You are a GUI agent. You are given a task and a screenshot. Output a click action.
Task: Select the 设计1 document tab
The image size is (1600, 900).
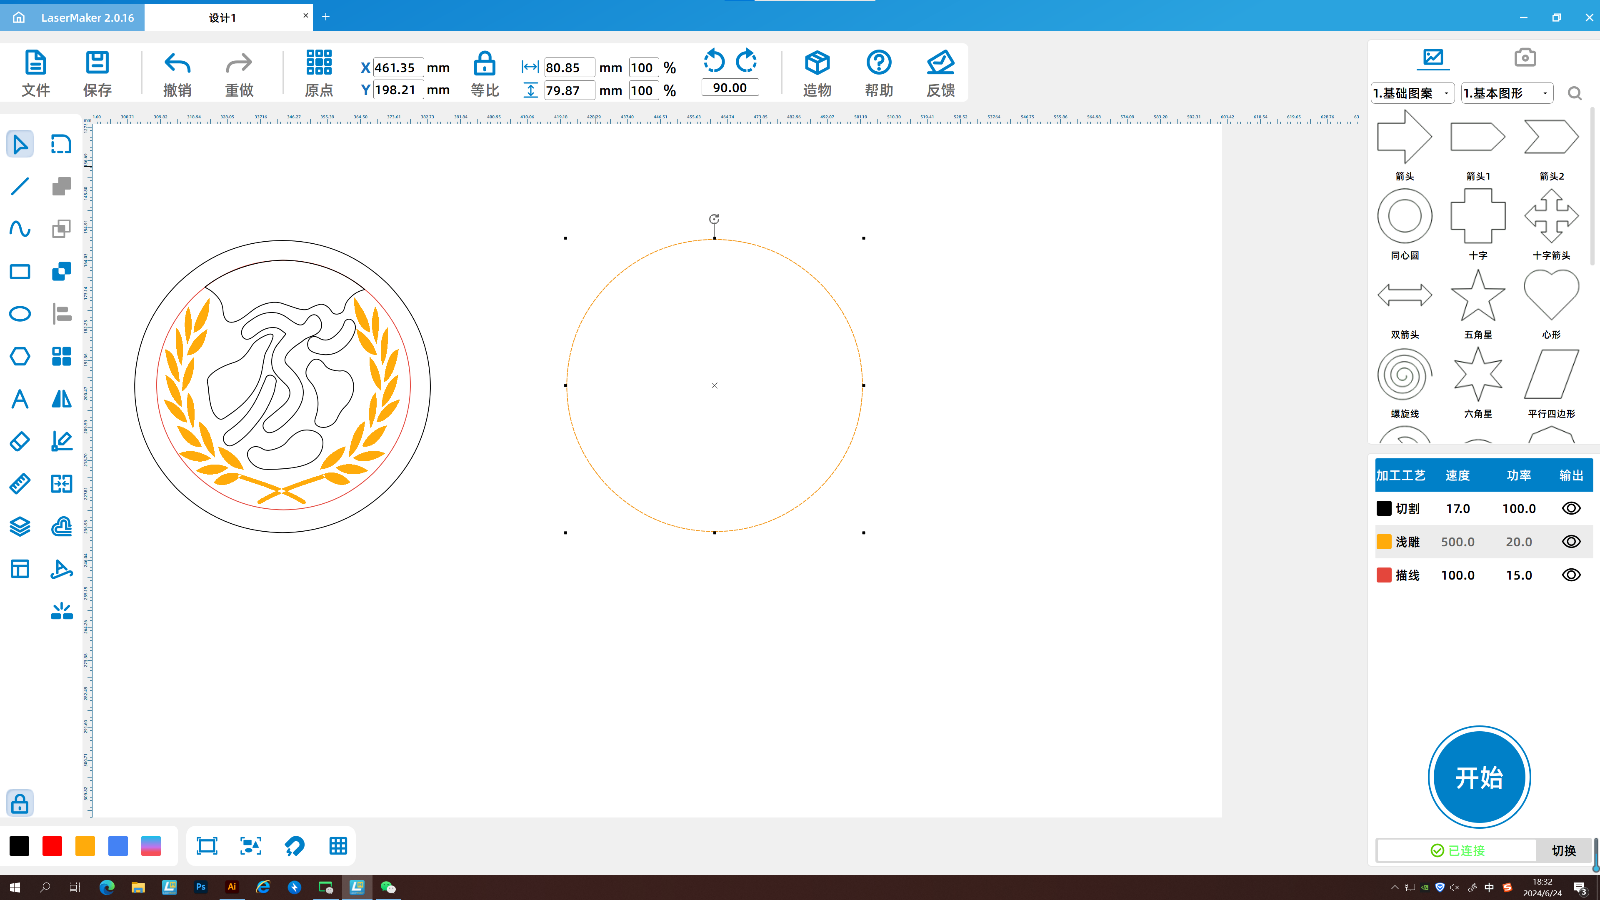tap(222, 18)
